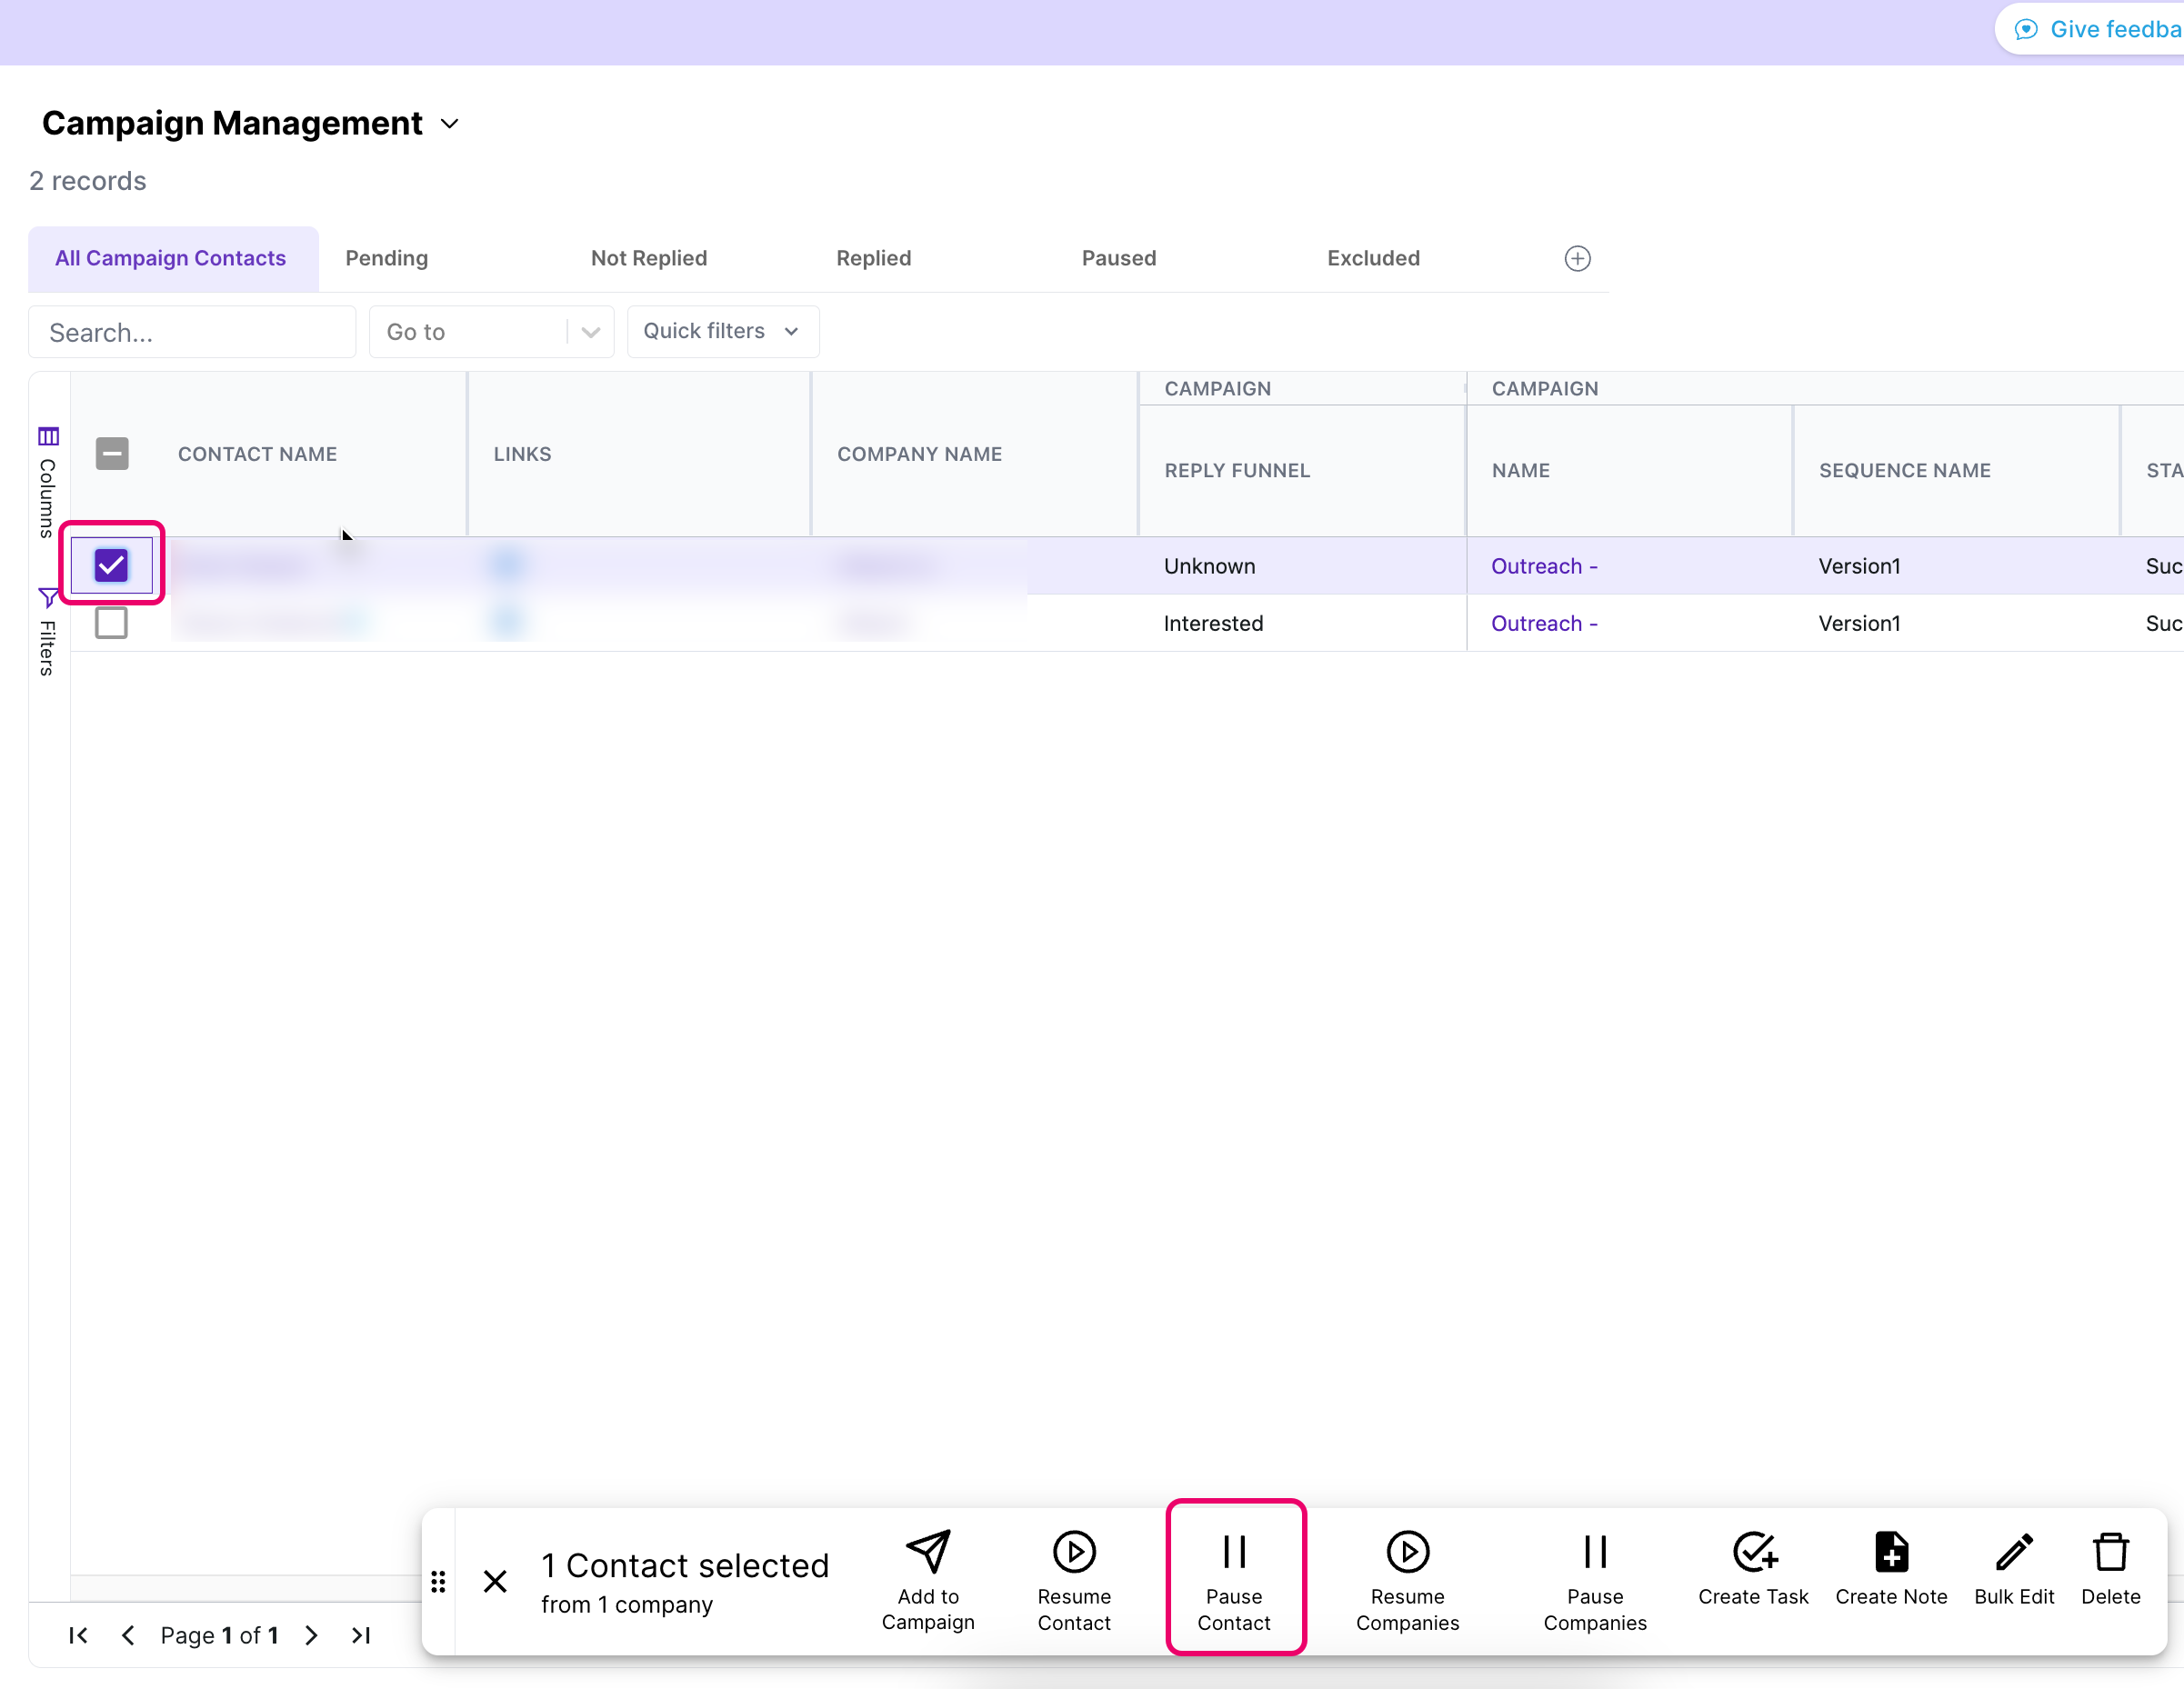The height and width of the screenshot is (1689, 2184).
Task: Click in the Search field
Action: pyautogui.click(x=192, y=332)
